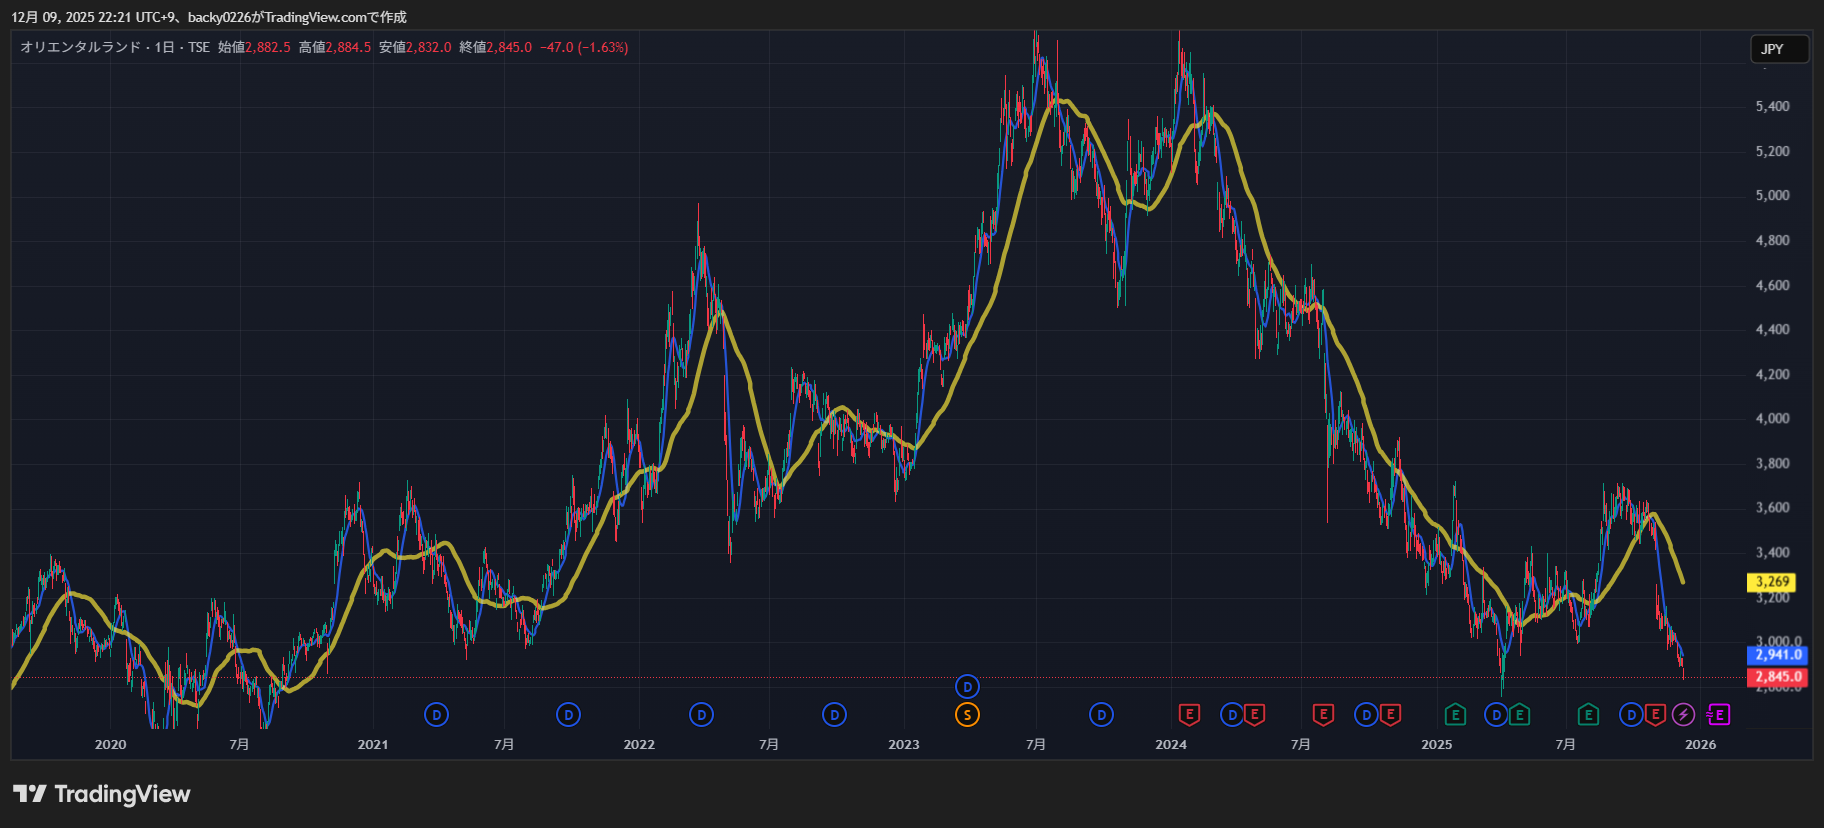Click the オリエンタルランド symbol title

pyautogui.click(x=80, y=47)
